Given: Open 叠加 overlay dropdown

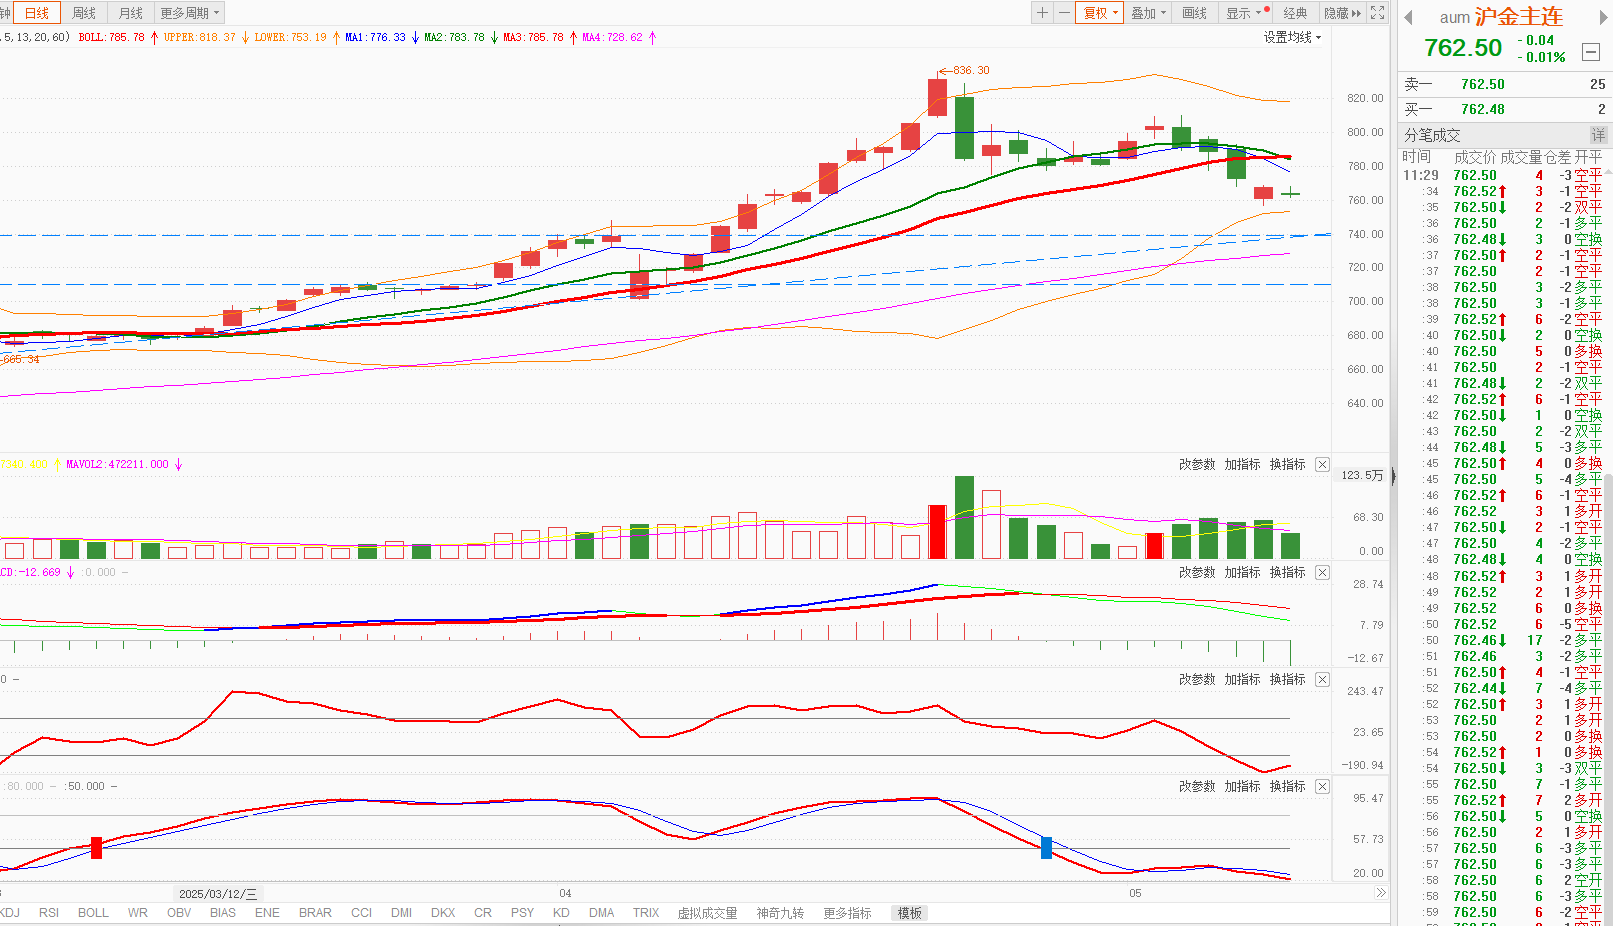Looking at the screenshot, I should point(1148,13).
